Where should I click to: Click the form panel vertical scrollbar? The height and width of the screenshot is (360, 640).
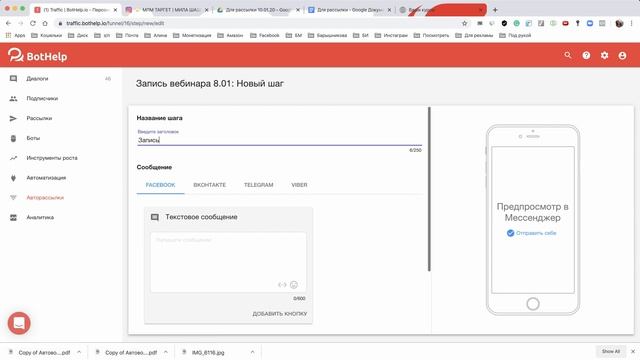click(429, 189)
